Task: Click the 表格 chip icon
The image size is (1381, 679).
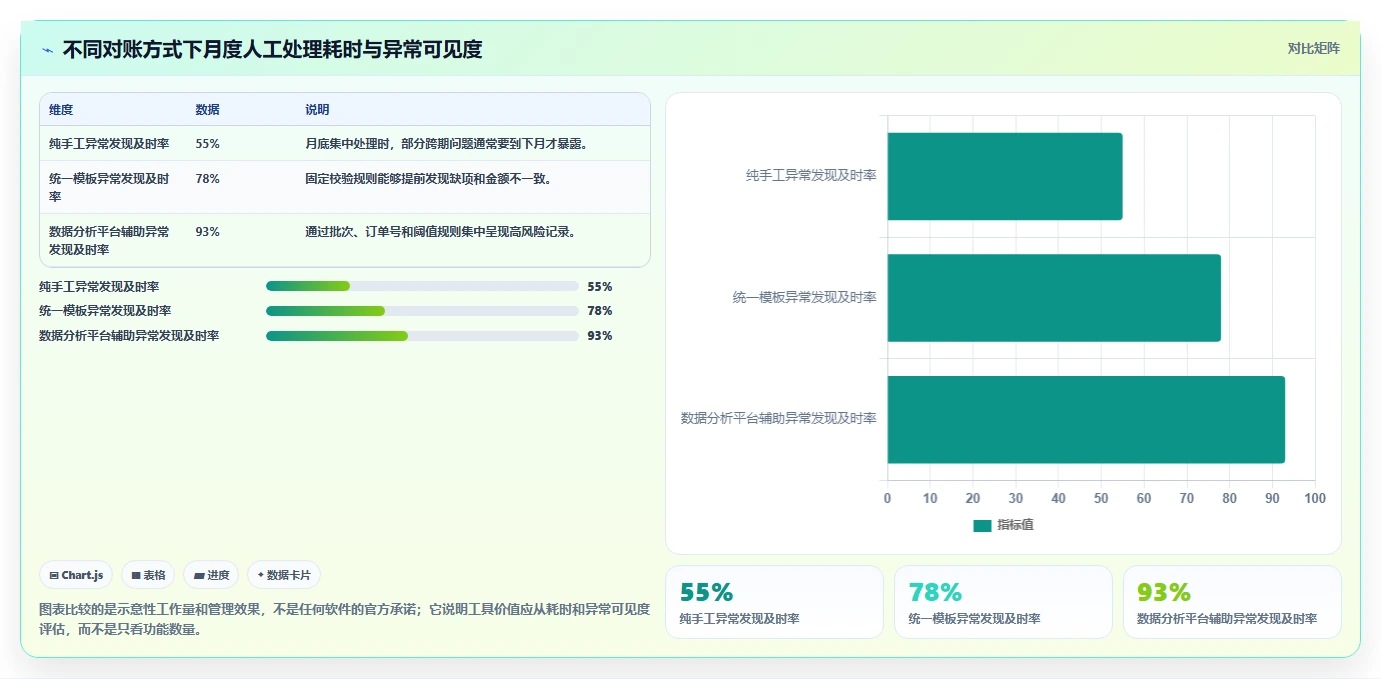Action: point(136,575)
